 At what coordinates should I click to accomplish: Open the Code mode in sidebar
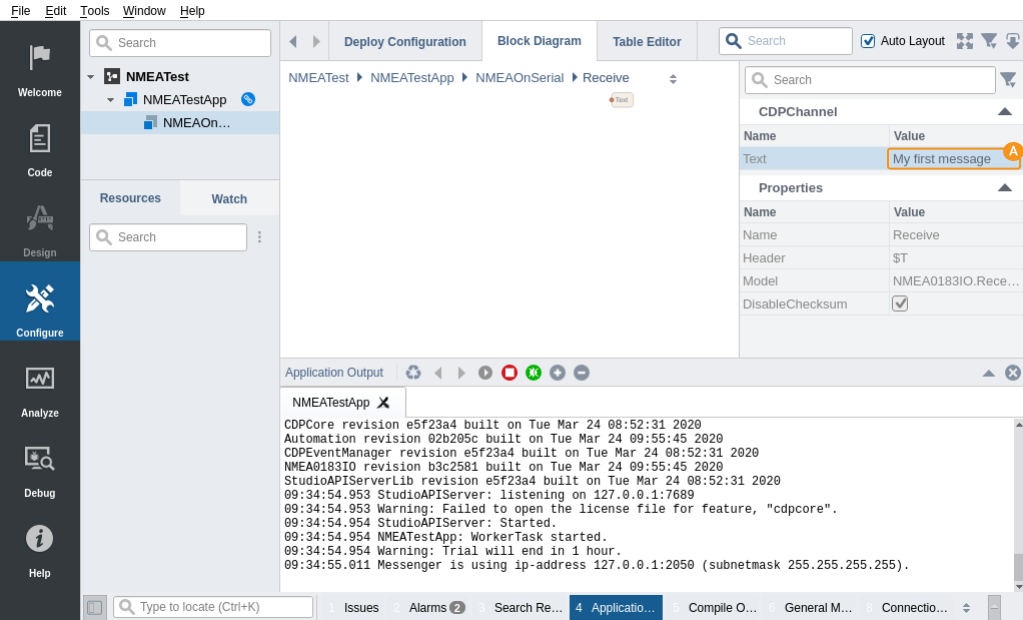(x=40, y=150)
